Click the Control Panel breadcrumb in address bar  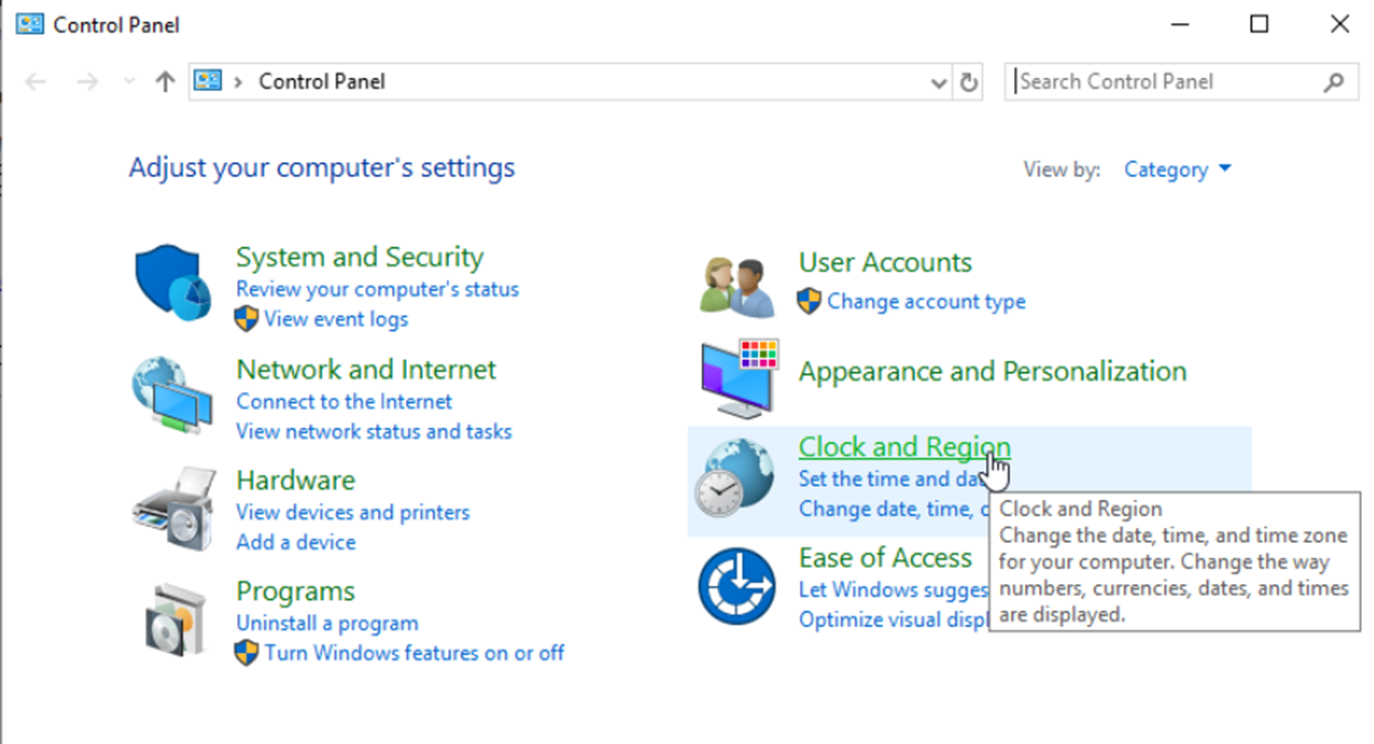tap(322, 82)
